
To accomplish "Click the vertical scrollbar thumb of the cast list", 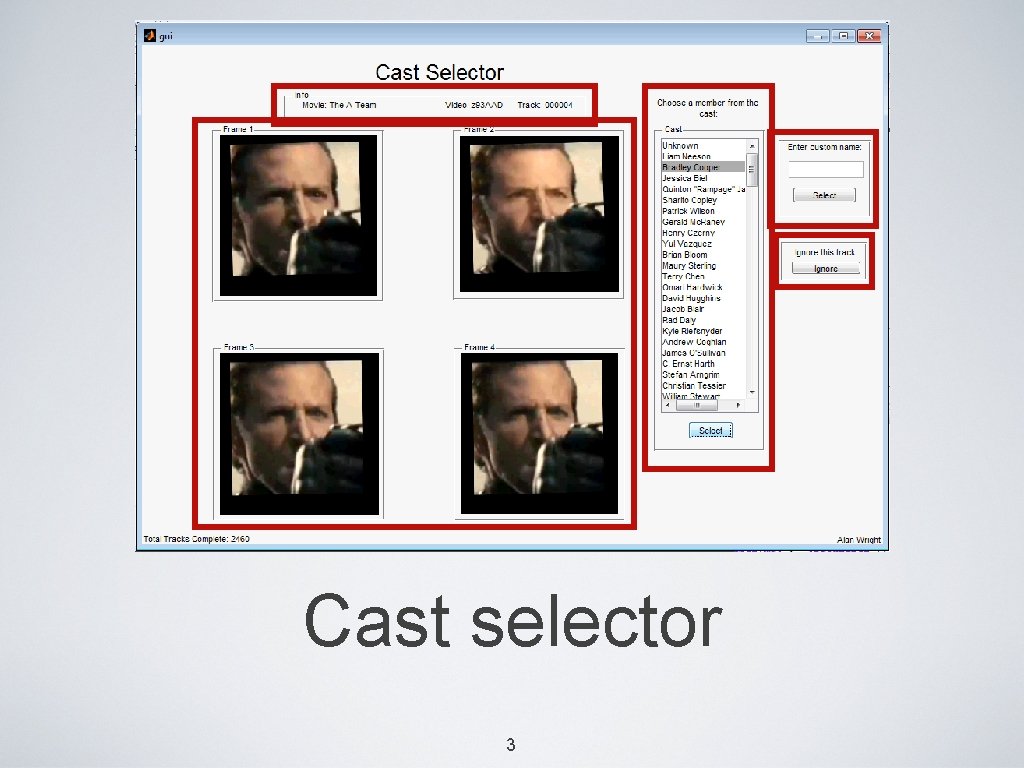I will coord(752,170).
